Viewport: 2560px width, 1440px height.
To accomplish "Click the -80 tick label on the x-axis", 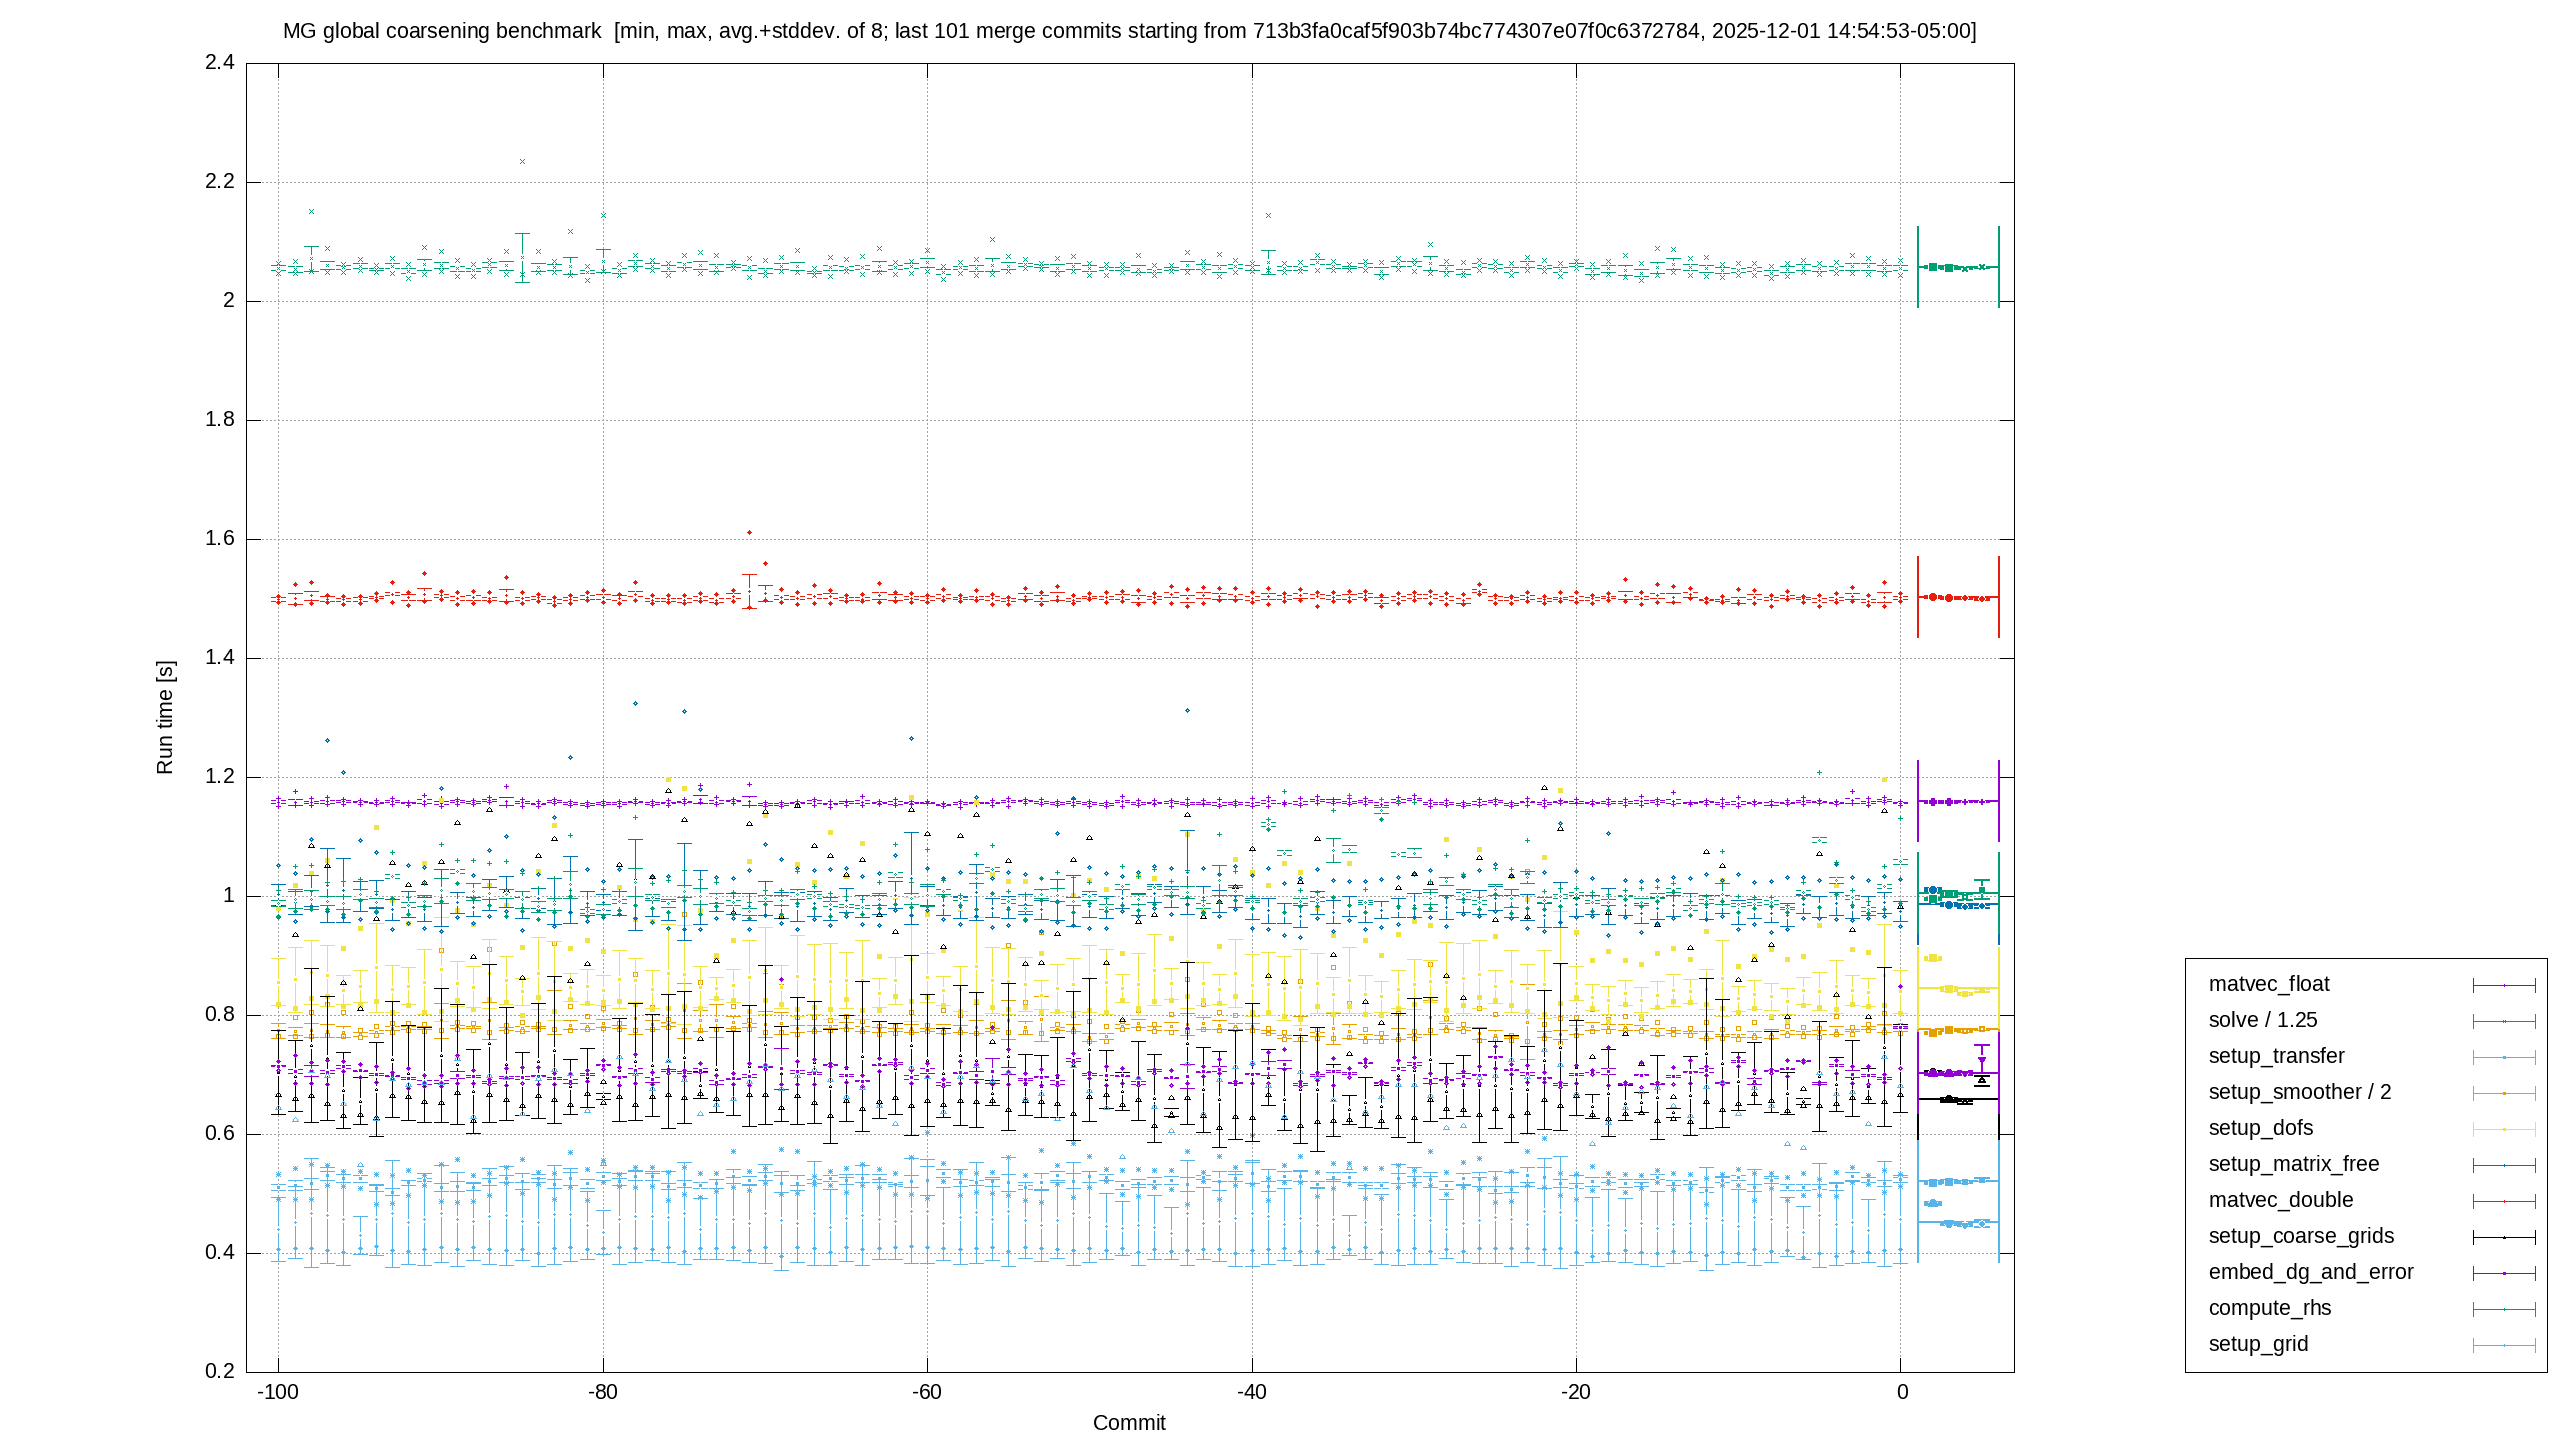I will click(x=602, y=1392).
